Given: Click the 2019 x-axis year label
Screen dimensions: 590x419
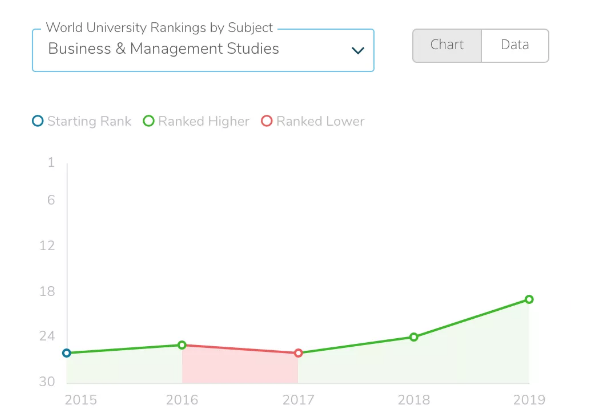Looking at the screenshot, I should coord(529,400).
